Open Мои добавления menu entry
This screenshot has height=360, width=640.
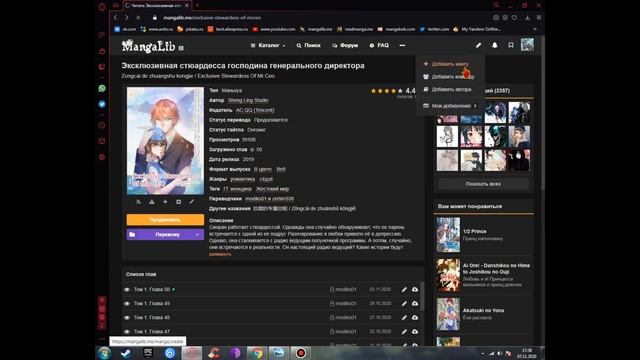pyautogui.click(x=450, y=106)
